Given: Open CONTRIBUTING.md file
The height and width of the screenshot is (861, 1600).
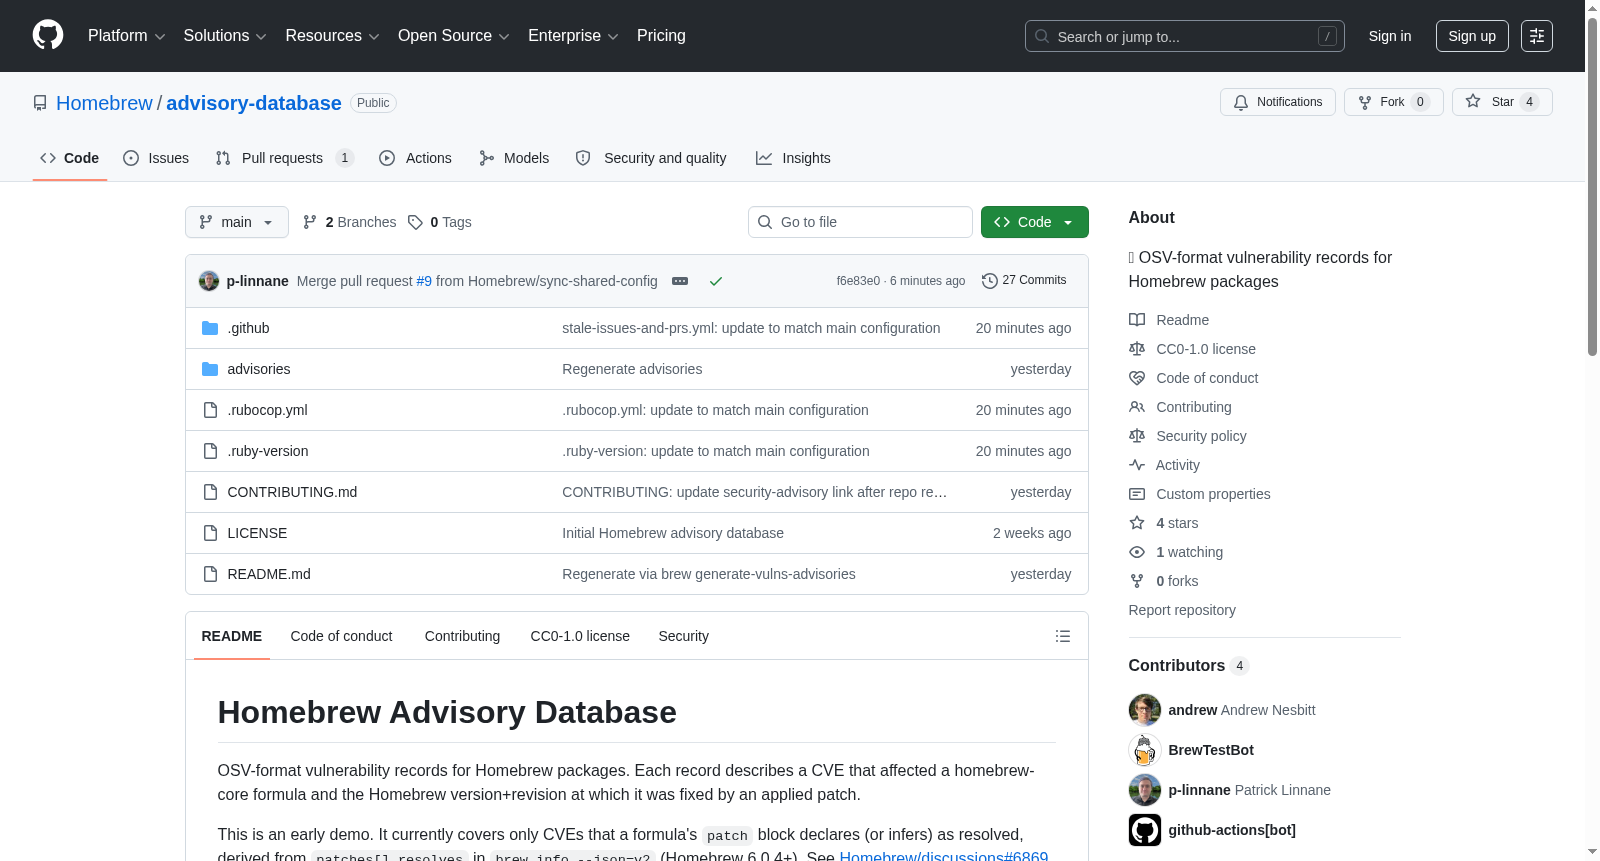Looking at the screenshot, I should tap(292, 492).
